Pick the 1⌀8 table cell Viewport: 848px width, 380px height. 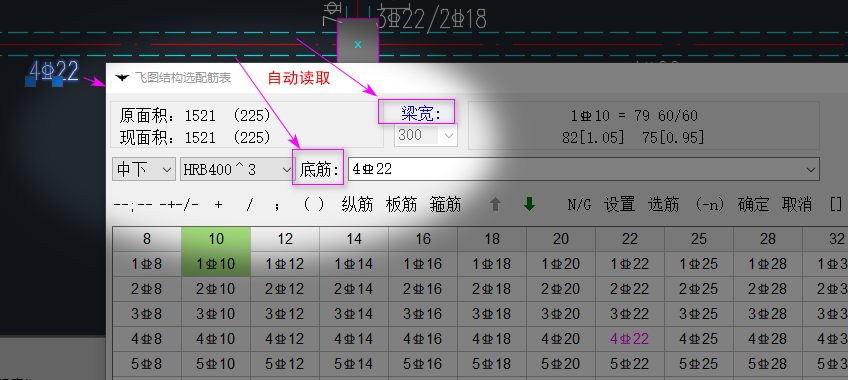pyautogui.click(x=147, y=264)
